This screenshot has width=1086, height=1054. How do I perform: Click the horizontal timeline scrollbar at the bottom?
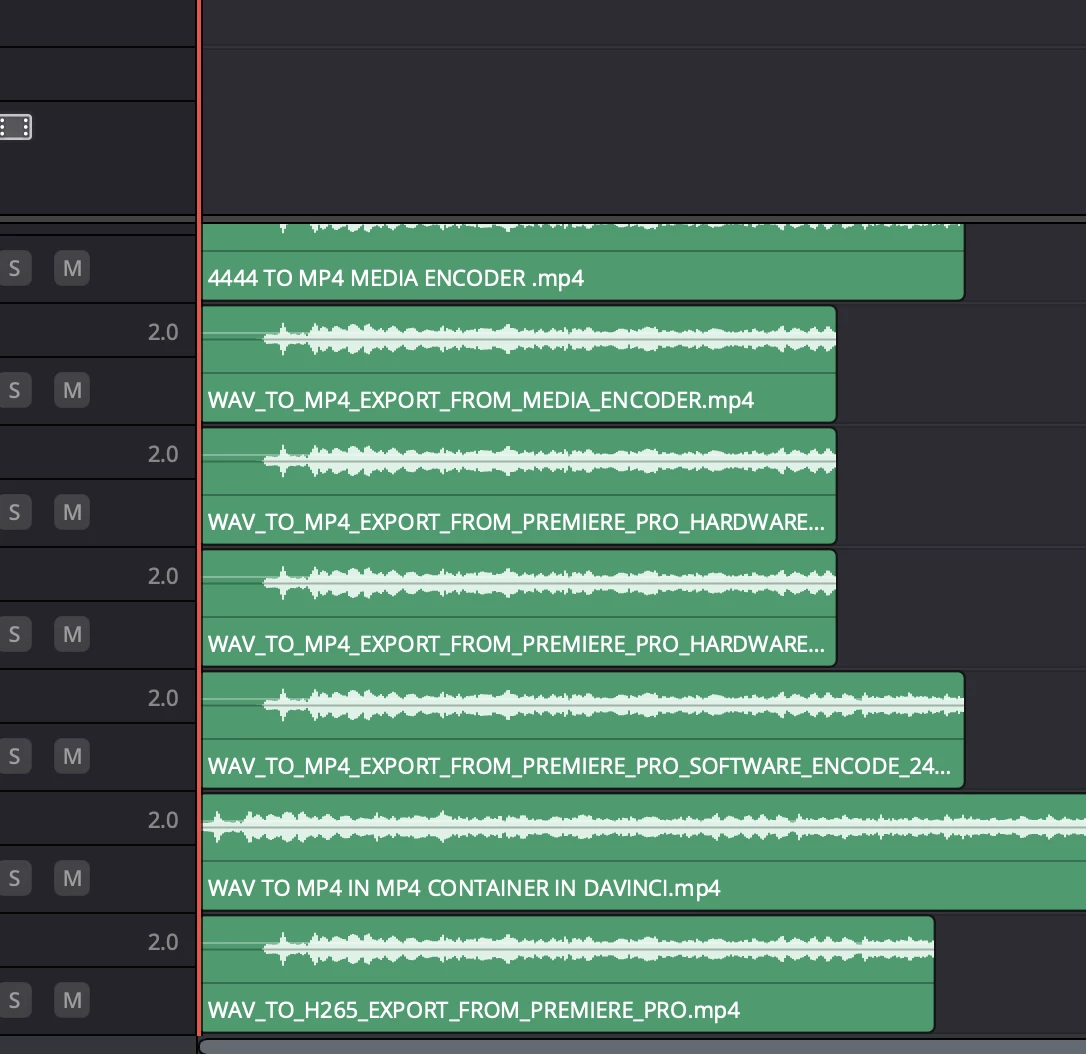[x=642, y=1046]
